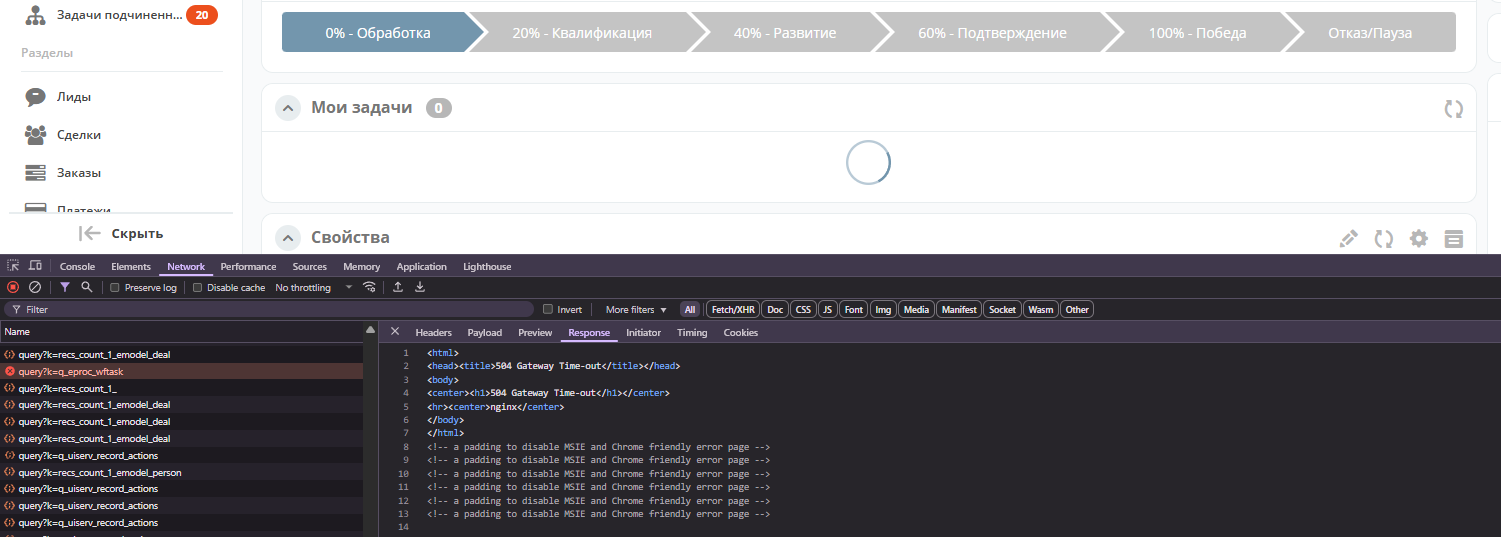The image size is (1501, 537).
Task: Click the inspect element picker icon
Action: point(13,266)
